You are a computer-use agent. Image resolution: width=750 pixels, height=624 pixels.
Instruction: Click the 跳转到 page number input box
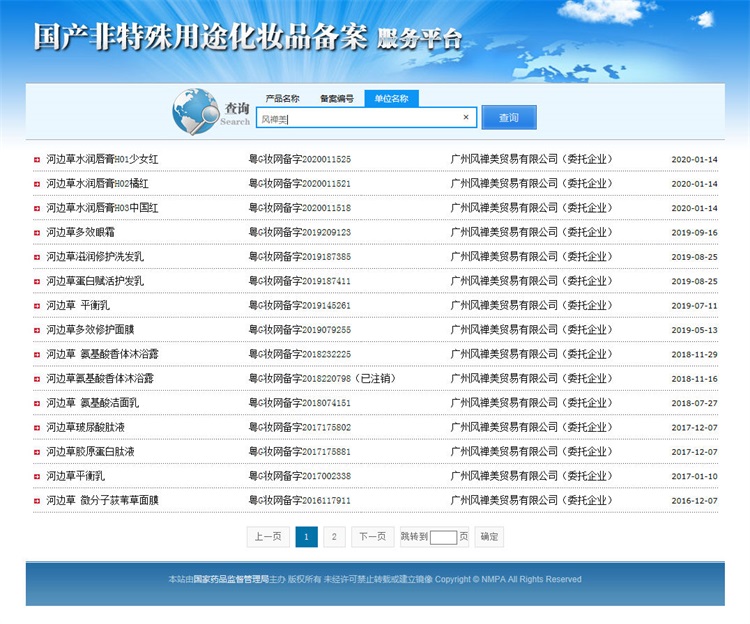(x=443, y=537)
